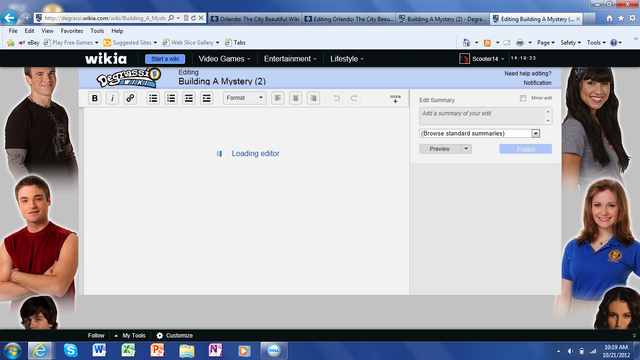Image resolution: width=640 pixels, height=360 pixels.
Task: Expand Lifestyle menu
Action: [347, 59]
